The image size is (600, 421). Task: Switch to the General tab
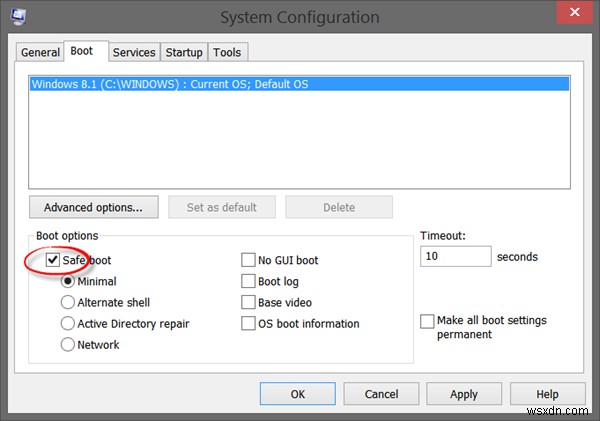click(x=40, y=52)
